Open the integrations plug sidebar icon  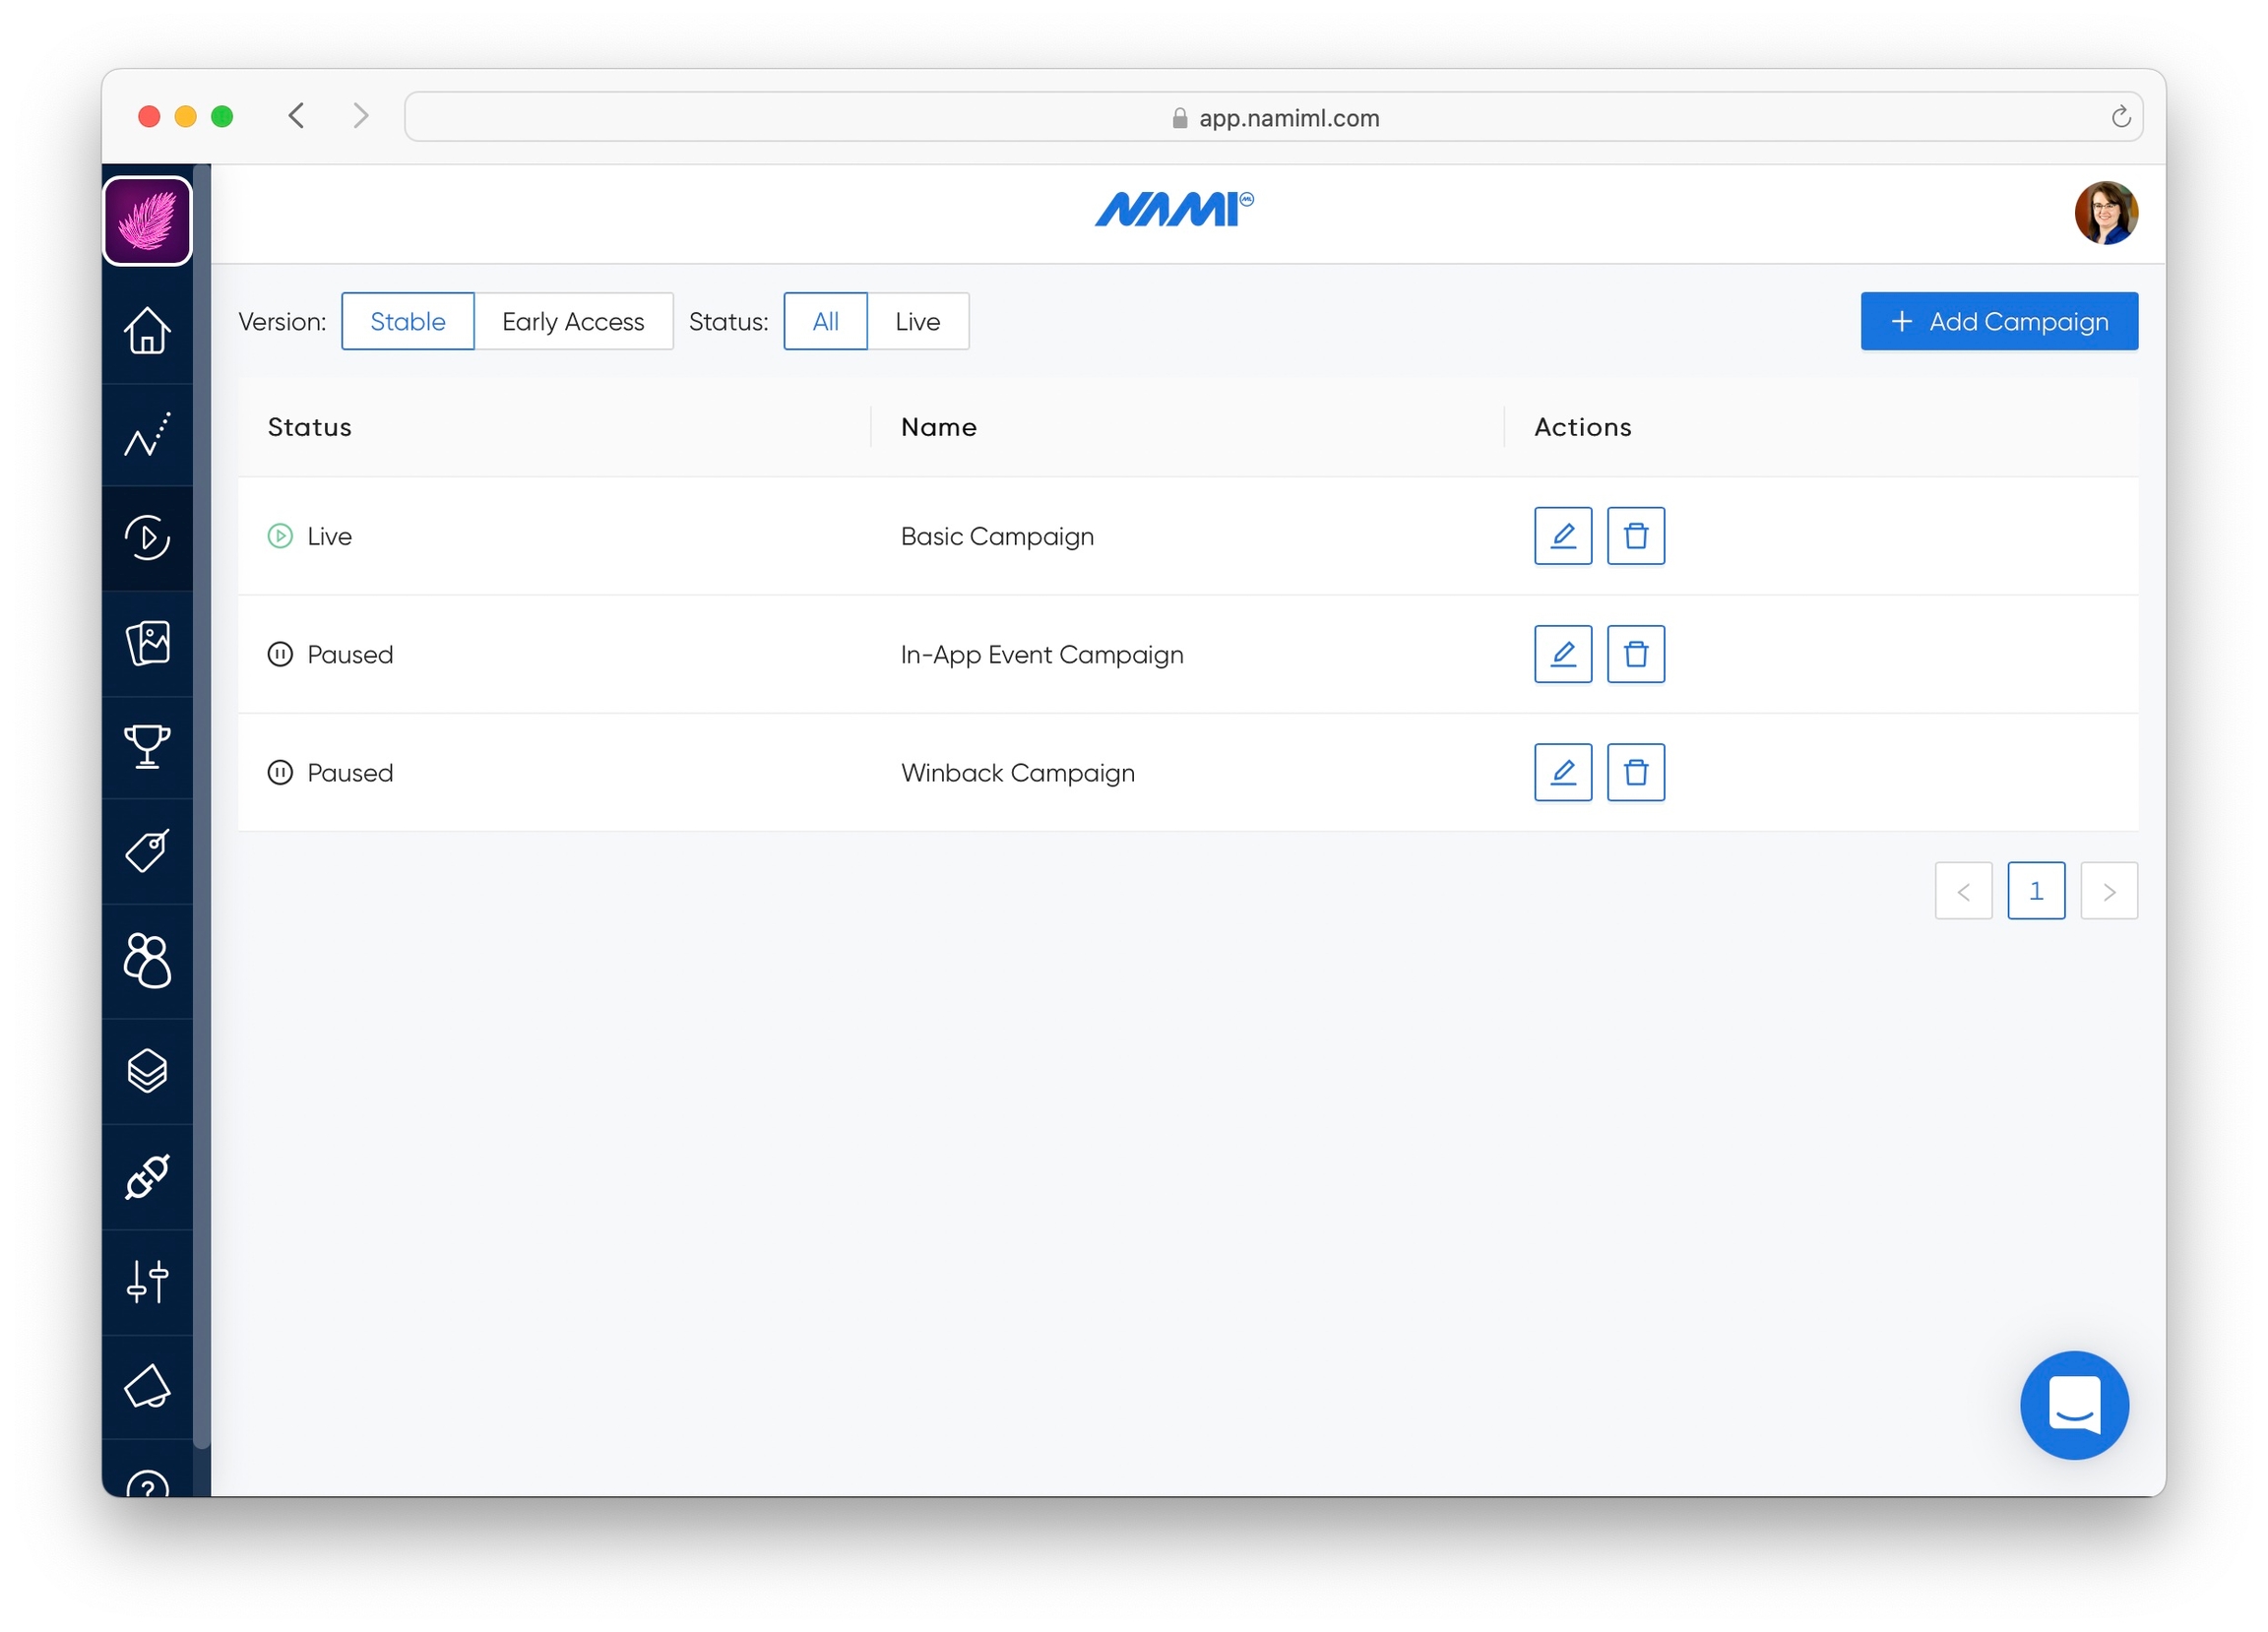pos(147,1177)
